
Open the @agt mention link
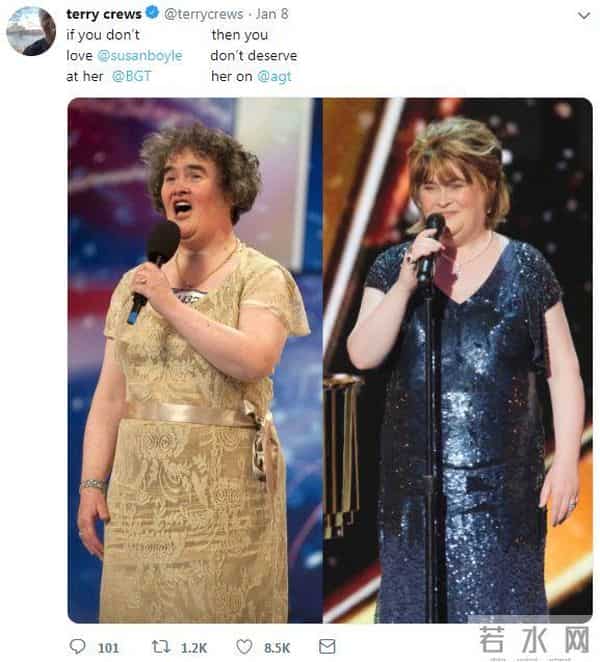[x=274, y=76]
